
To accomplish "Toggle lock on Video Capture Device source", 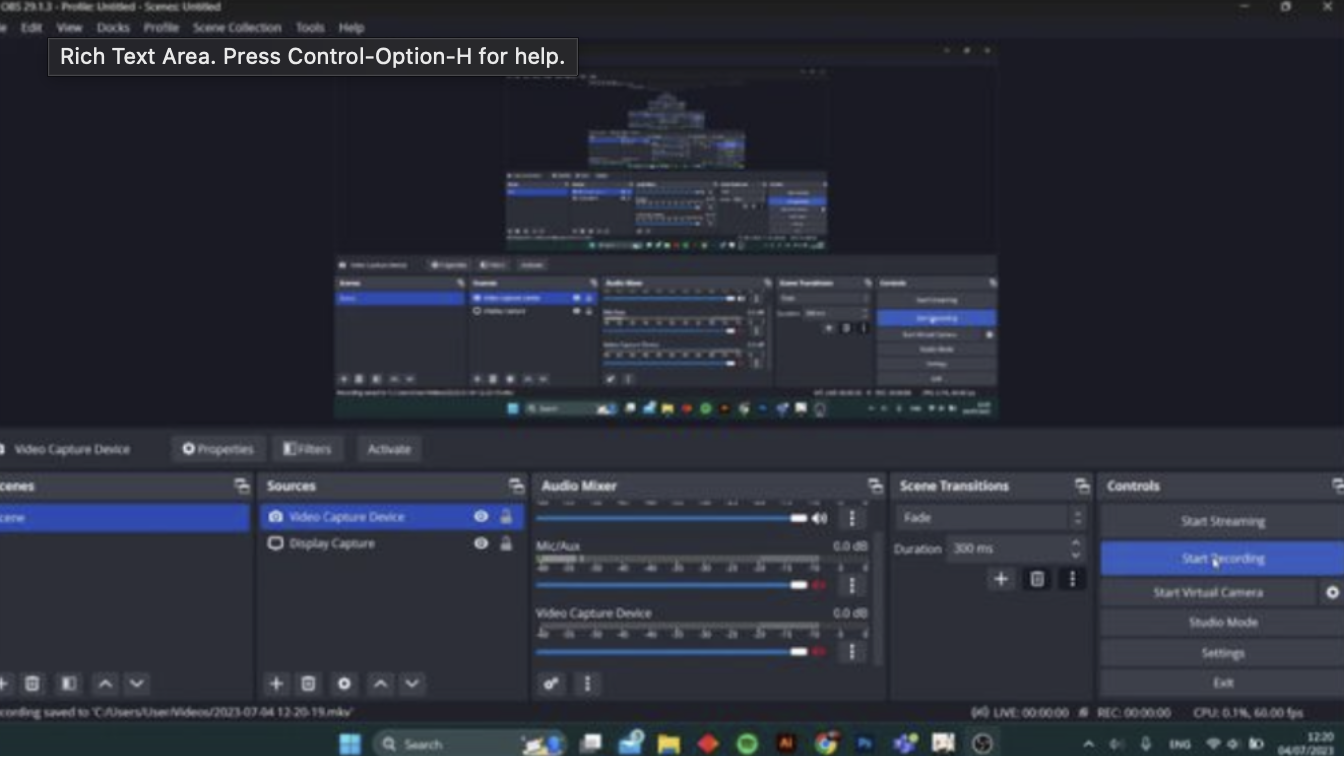I will pyautogui.click(x=506, y=517).
